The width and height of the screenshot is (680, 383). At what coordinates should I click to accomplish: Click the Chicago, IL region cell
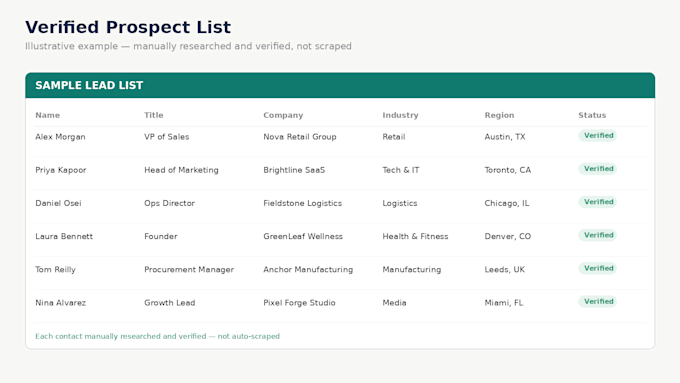507,203
